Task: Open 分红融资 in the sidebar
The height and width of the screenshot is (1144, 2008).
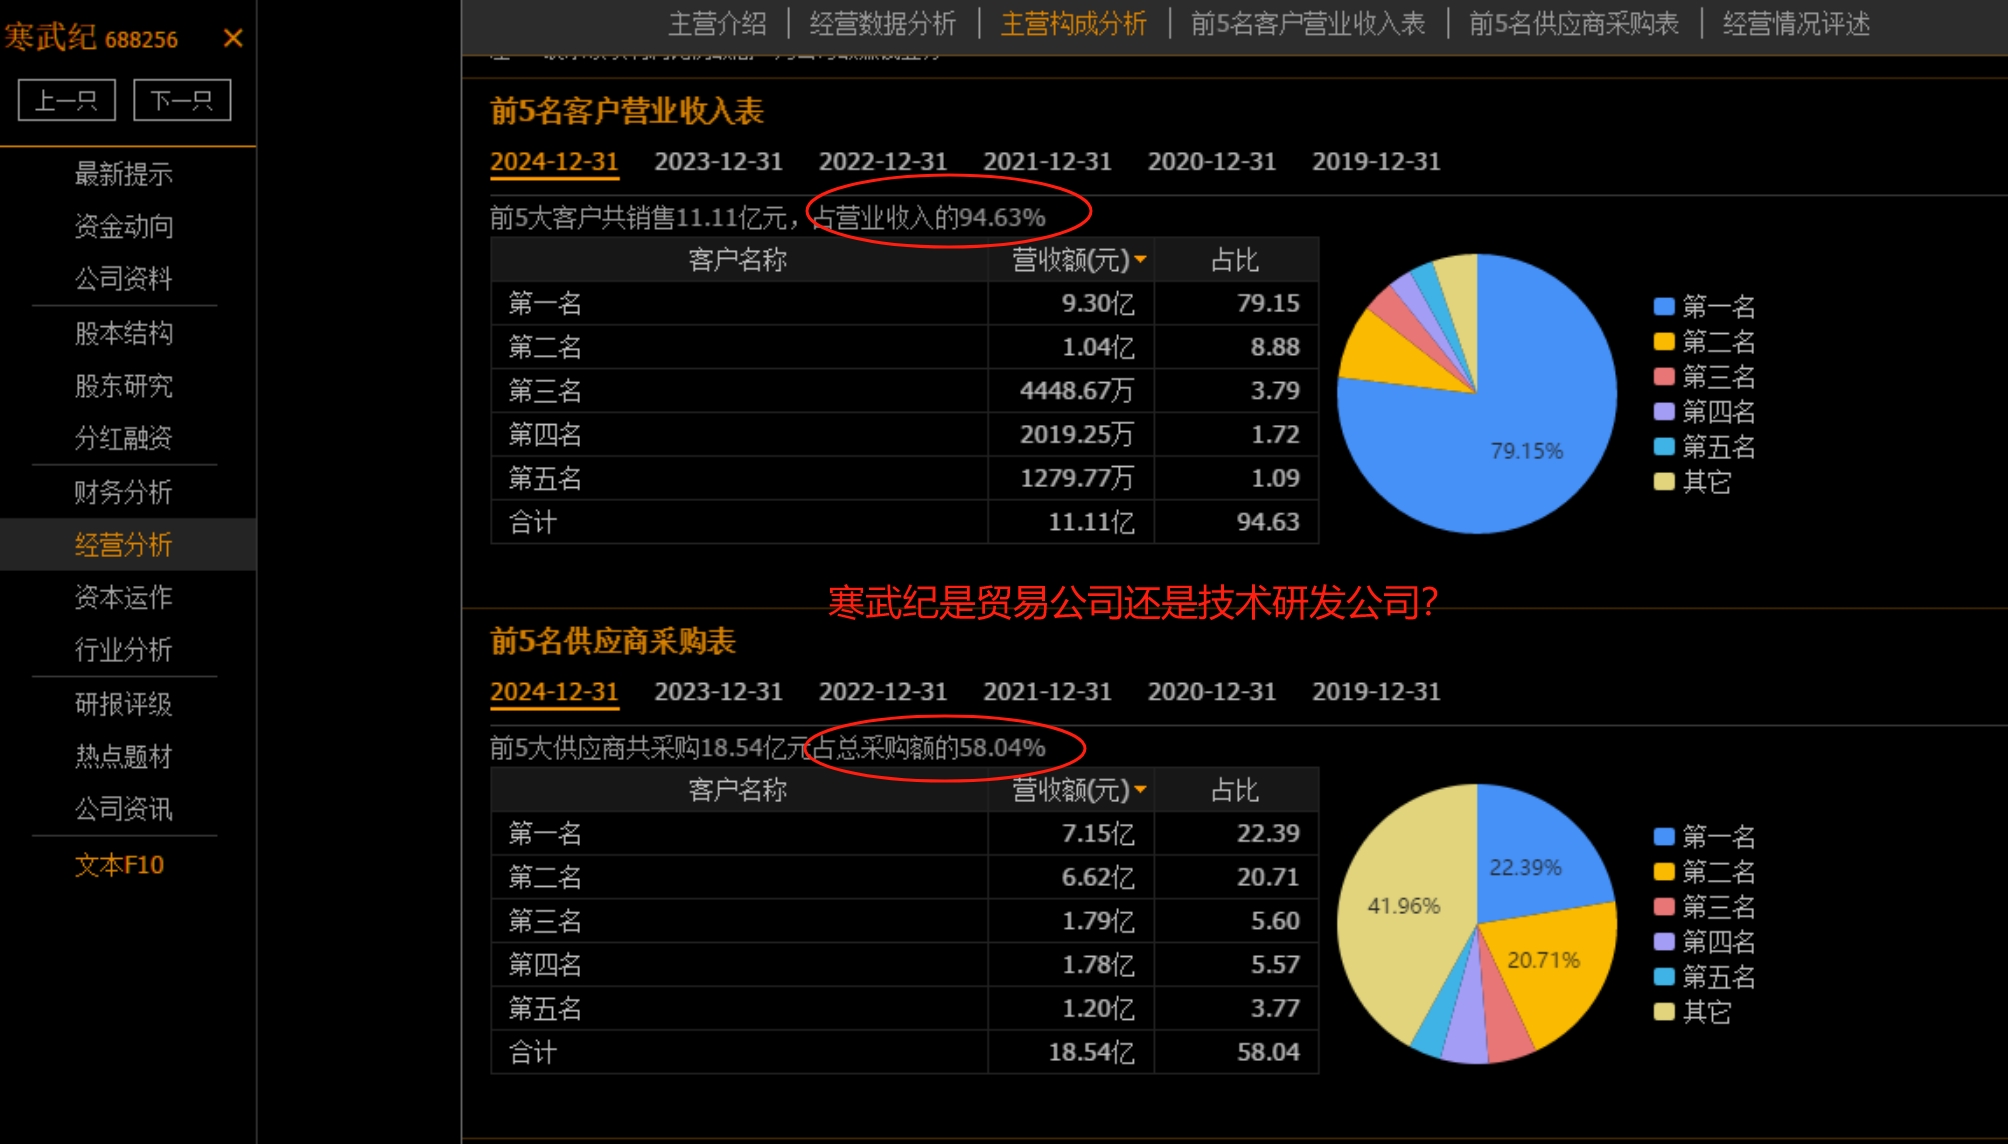Action: click(124, 438)
